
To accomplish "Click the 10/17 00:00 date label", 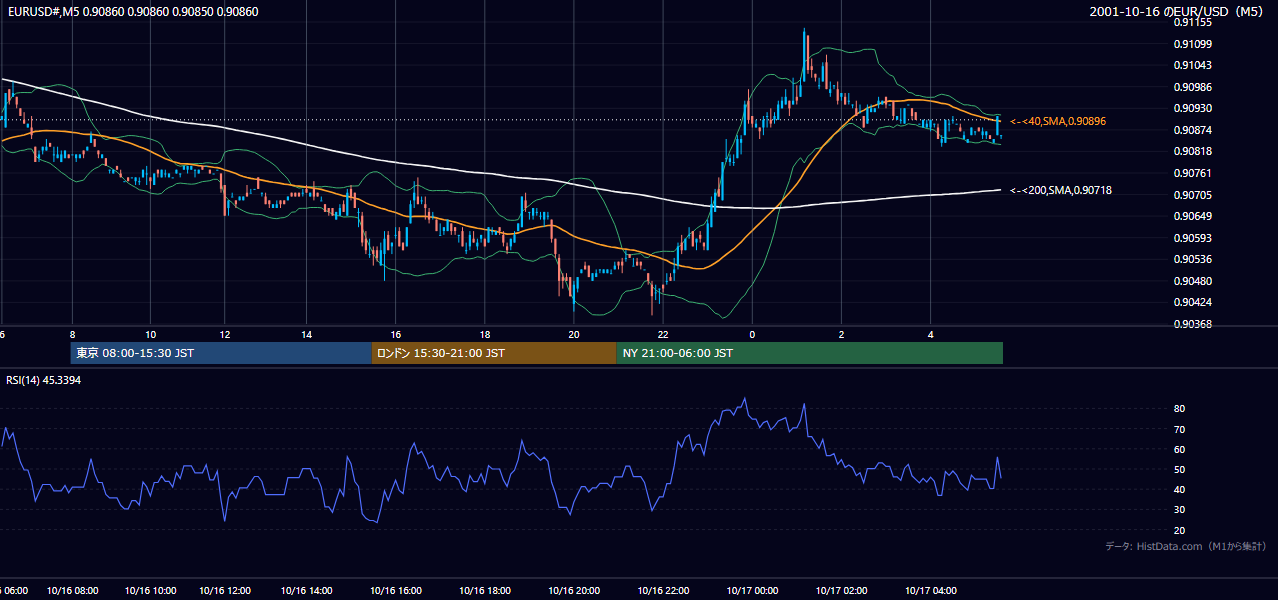I will (753, 590).
